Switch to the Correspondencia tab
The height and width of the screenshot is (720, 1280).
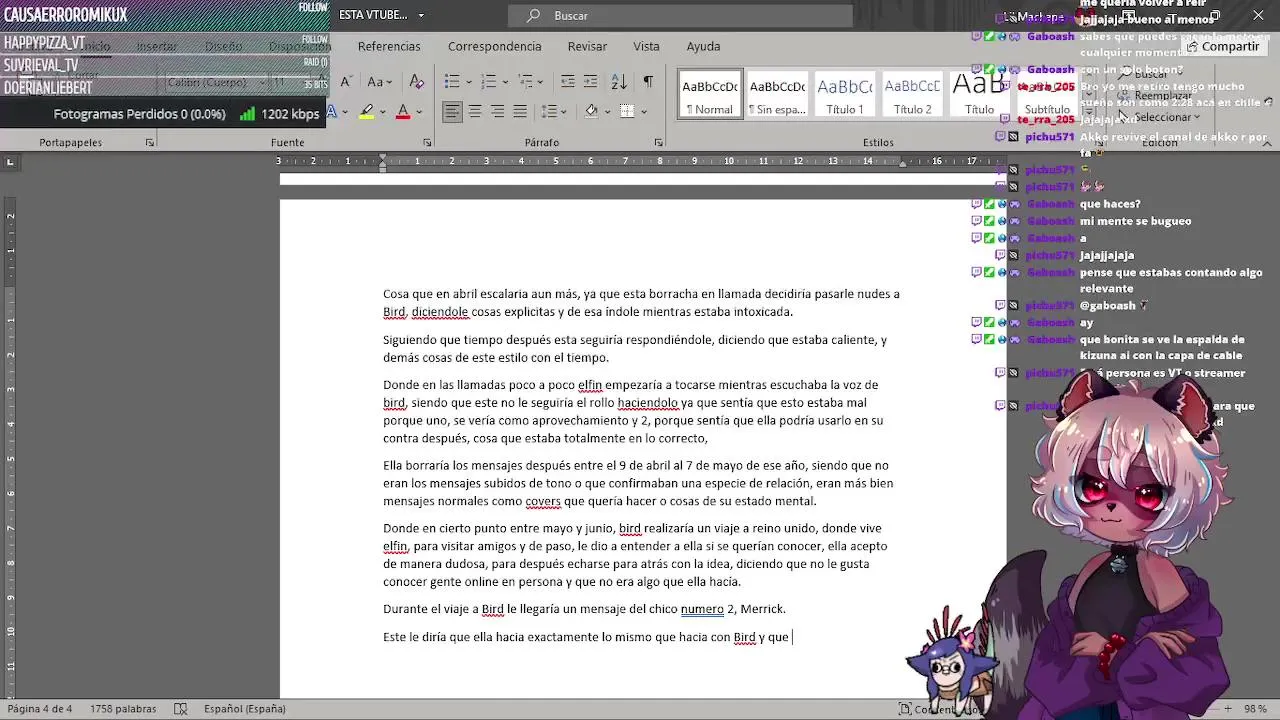coord(494,46)
